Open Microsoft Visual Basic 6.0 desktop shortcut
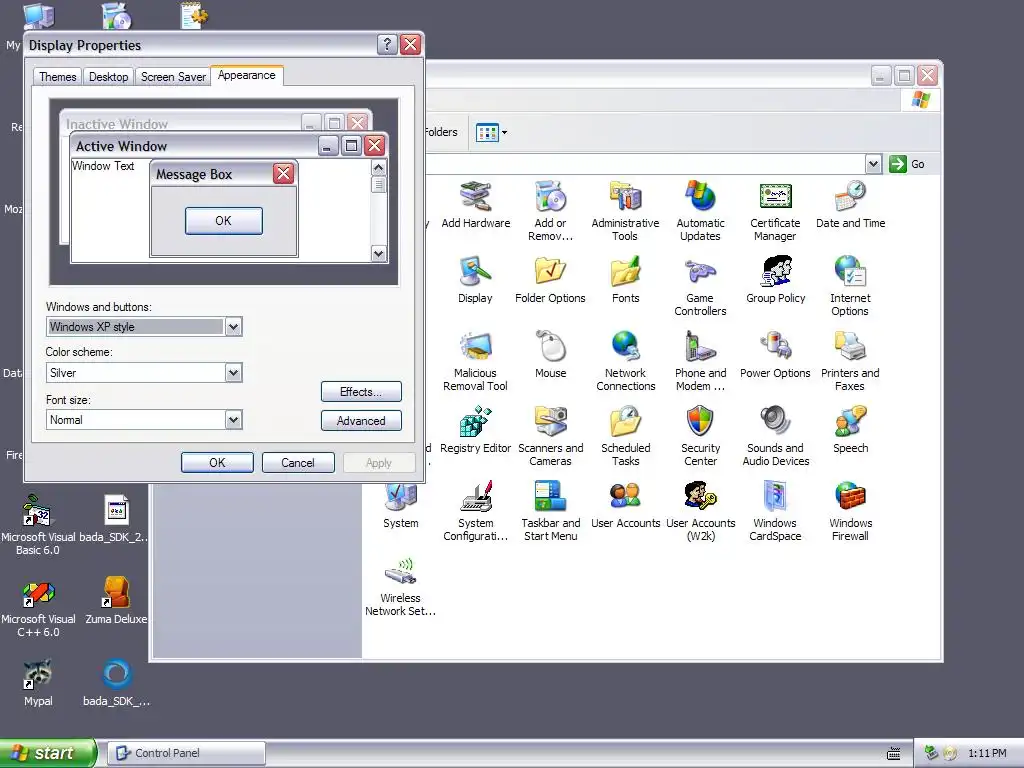The height and width of the screenshot is (768, 1024). [x=38, y=524]
